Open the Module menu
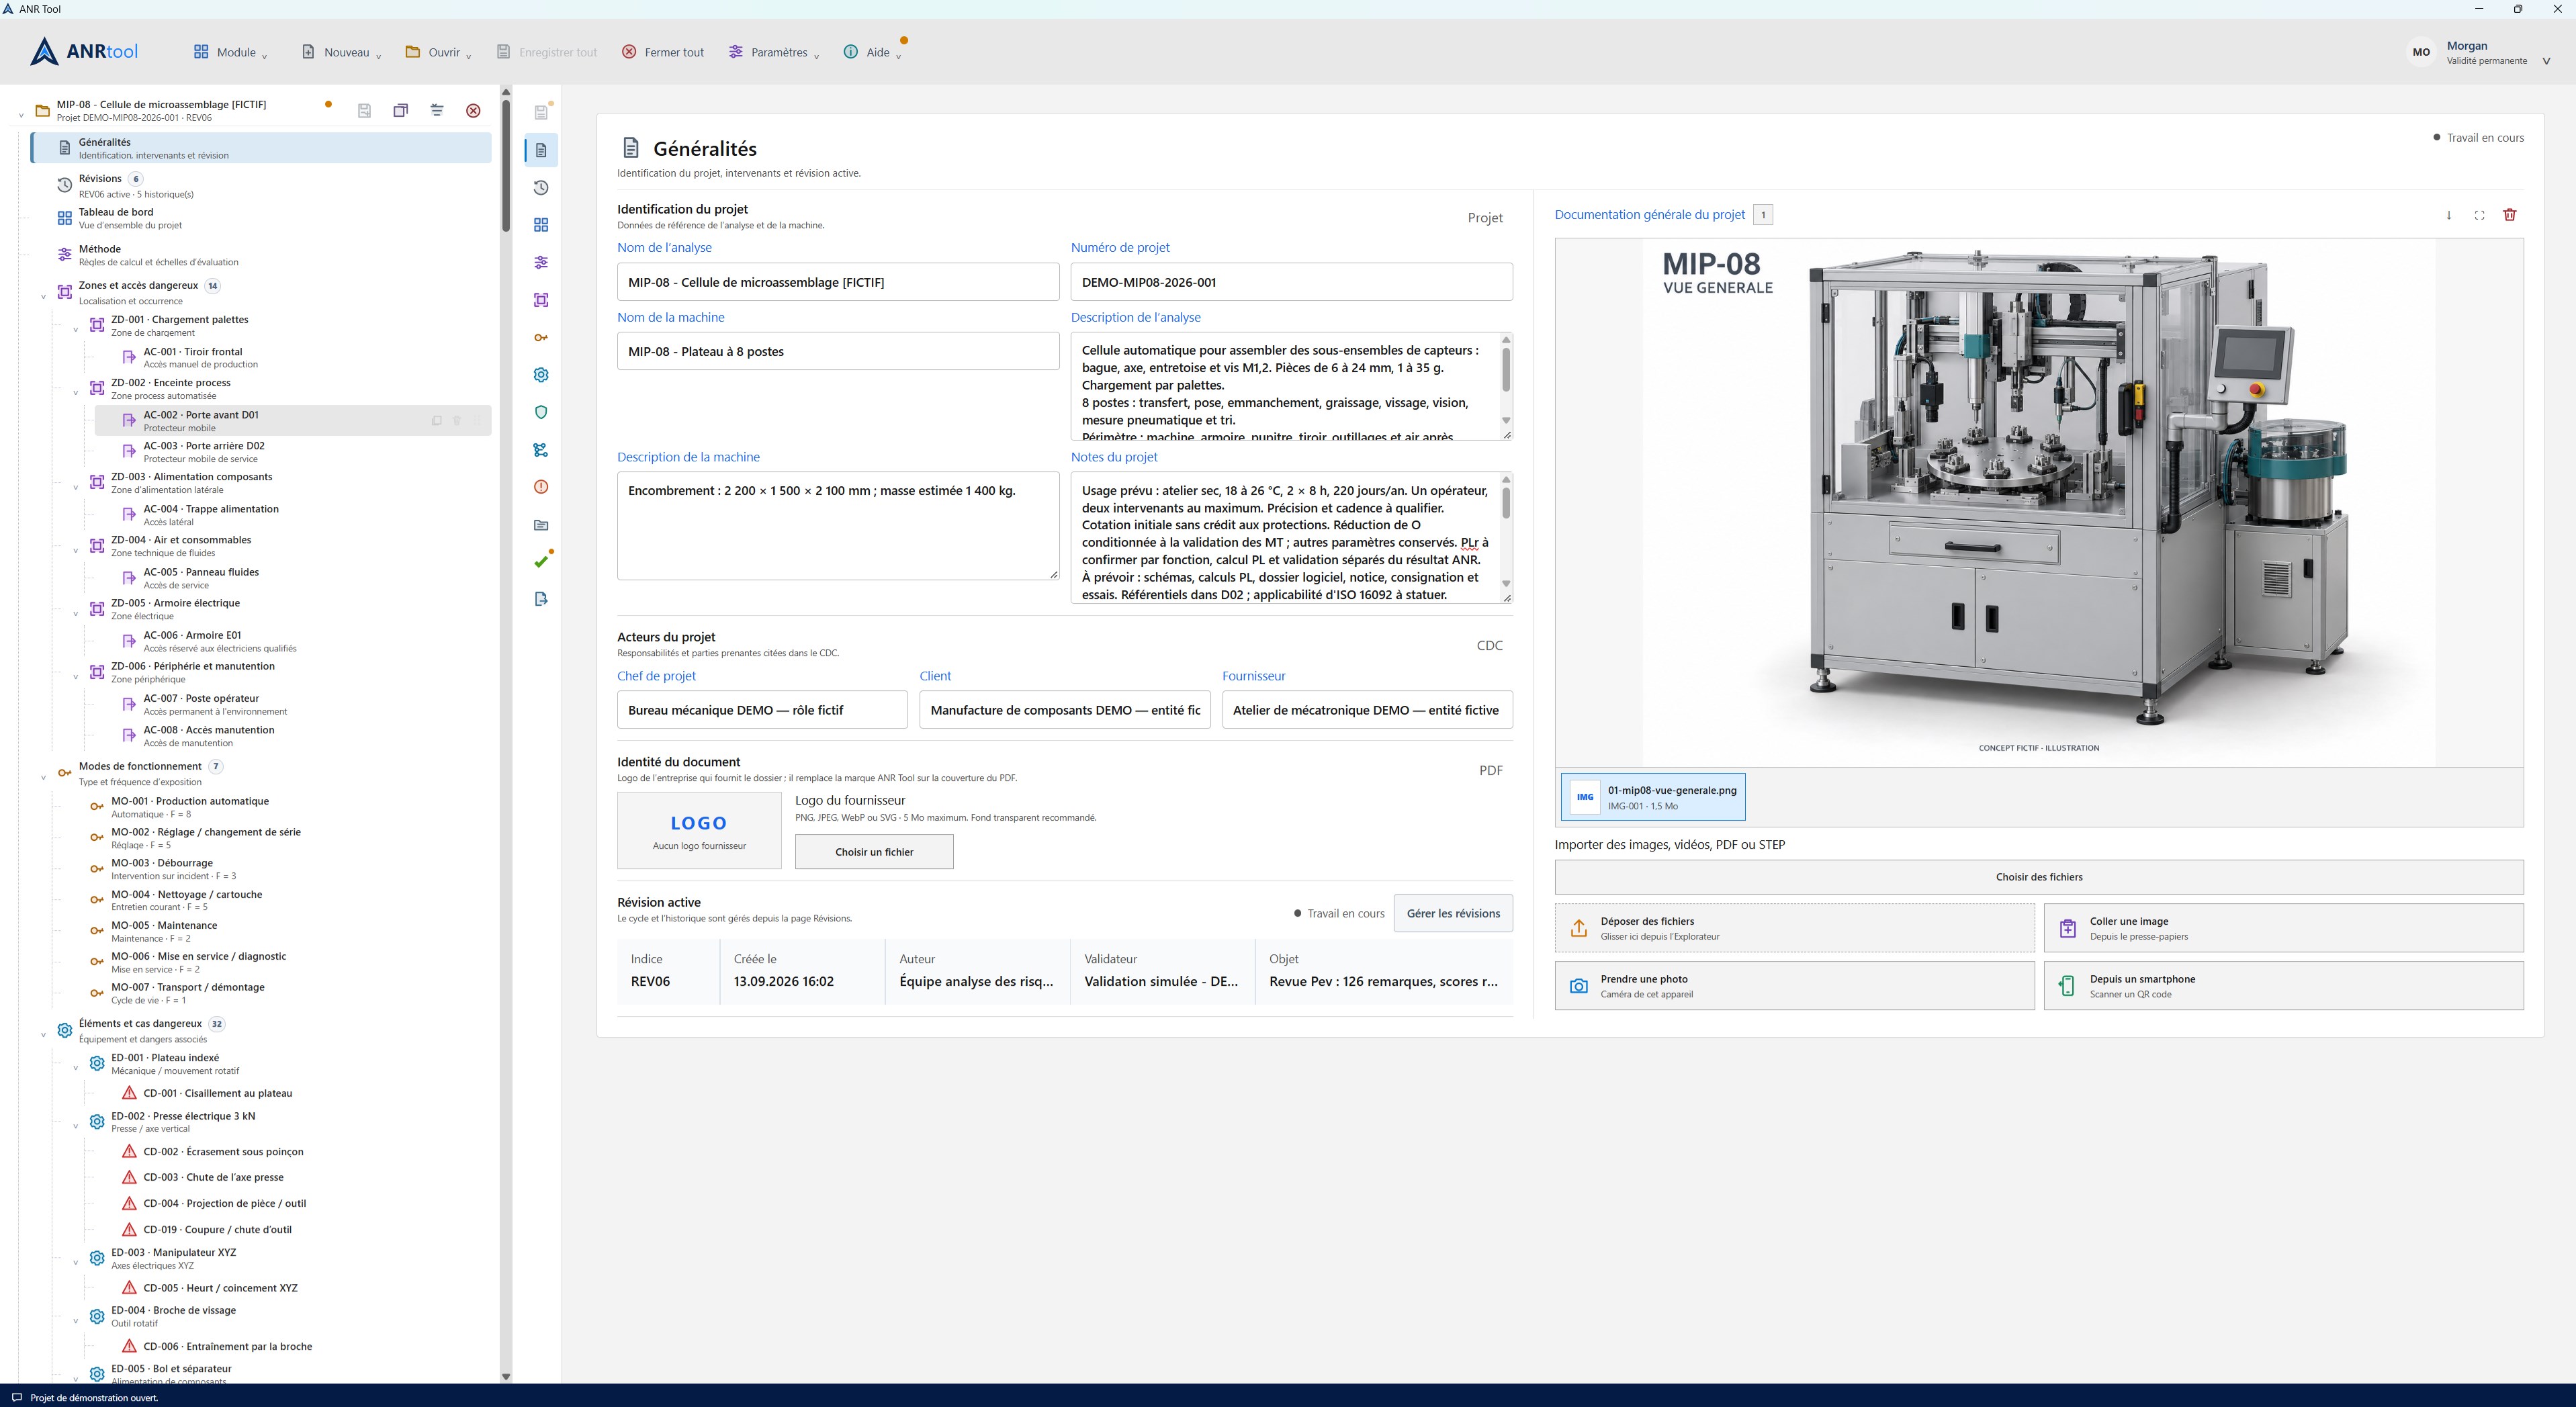 (231, 52)
